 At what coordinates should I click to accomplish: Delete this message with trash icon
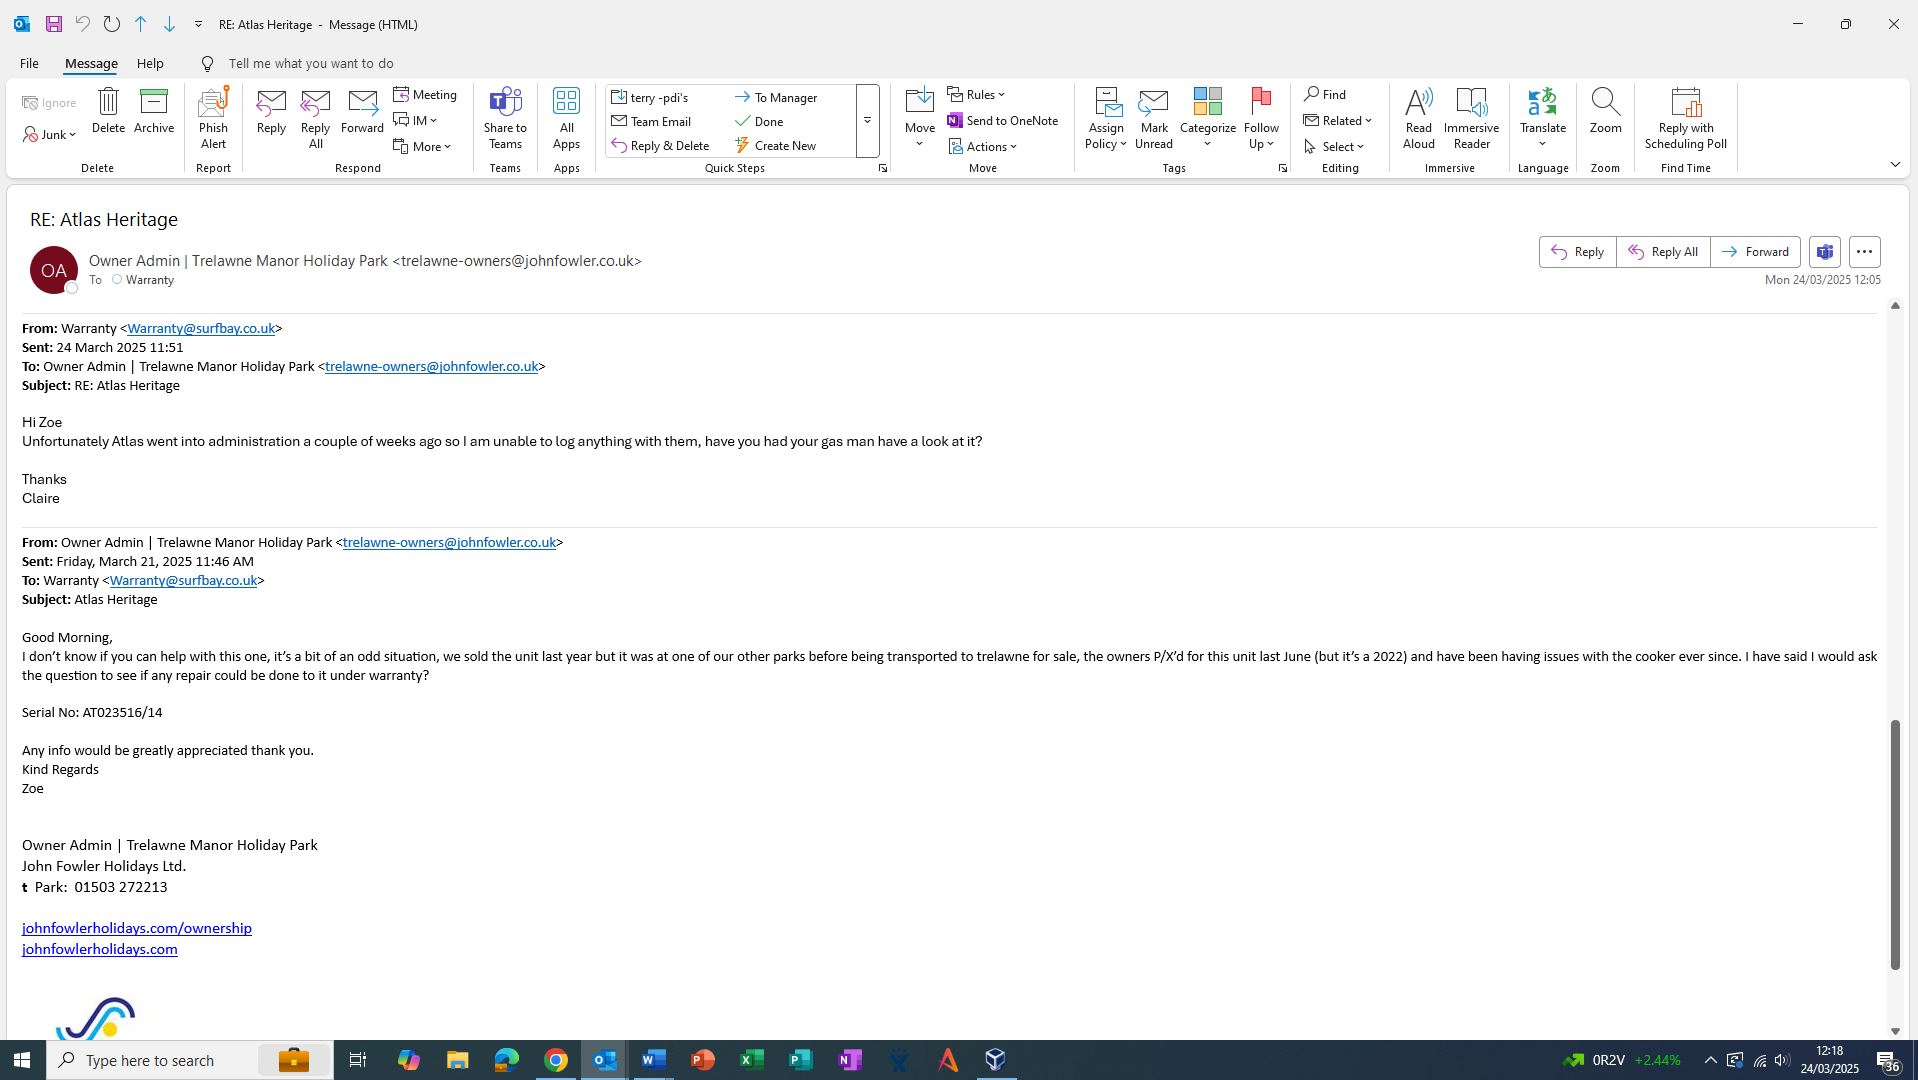[x=108, y=111]
